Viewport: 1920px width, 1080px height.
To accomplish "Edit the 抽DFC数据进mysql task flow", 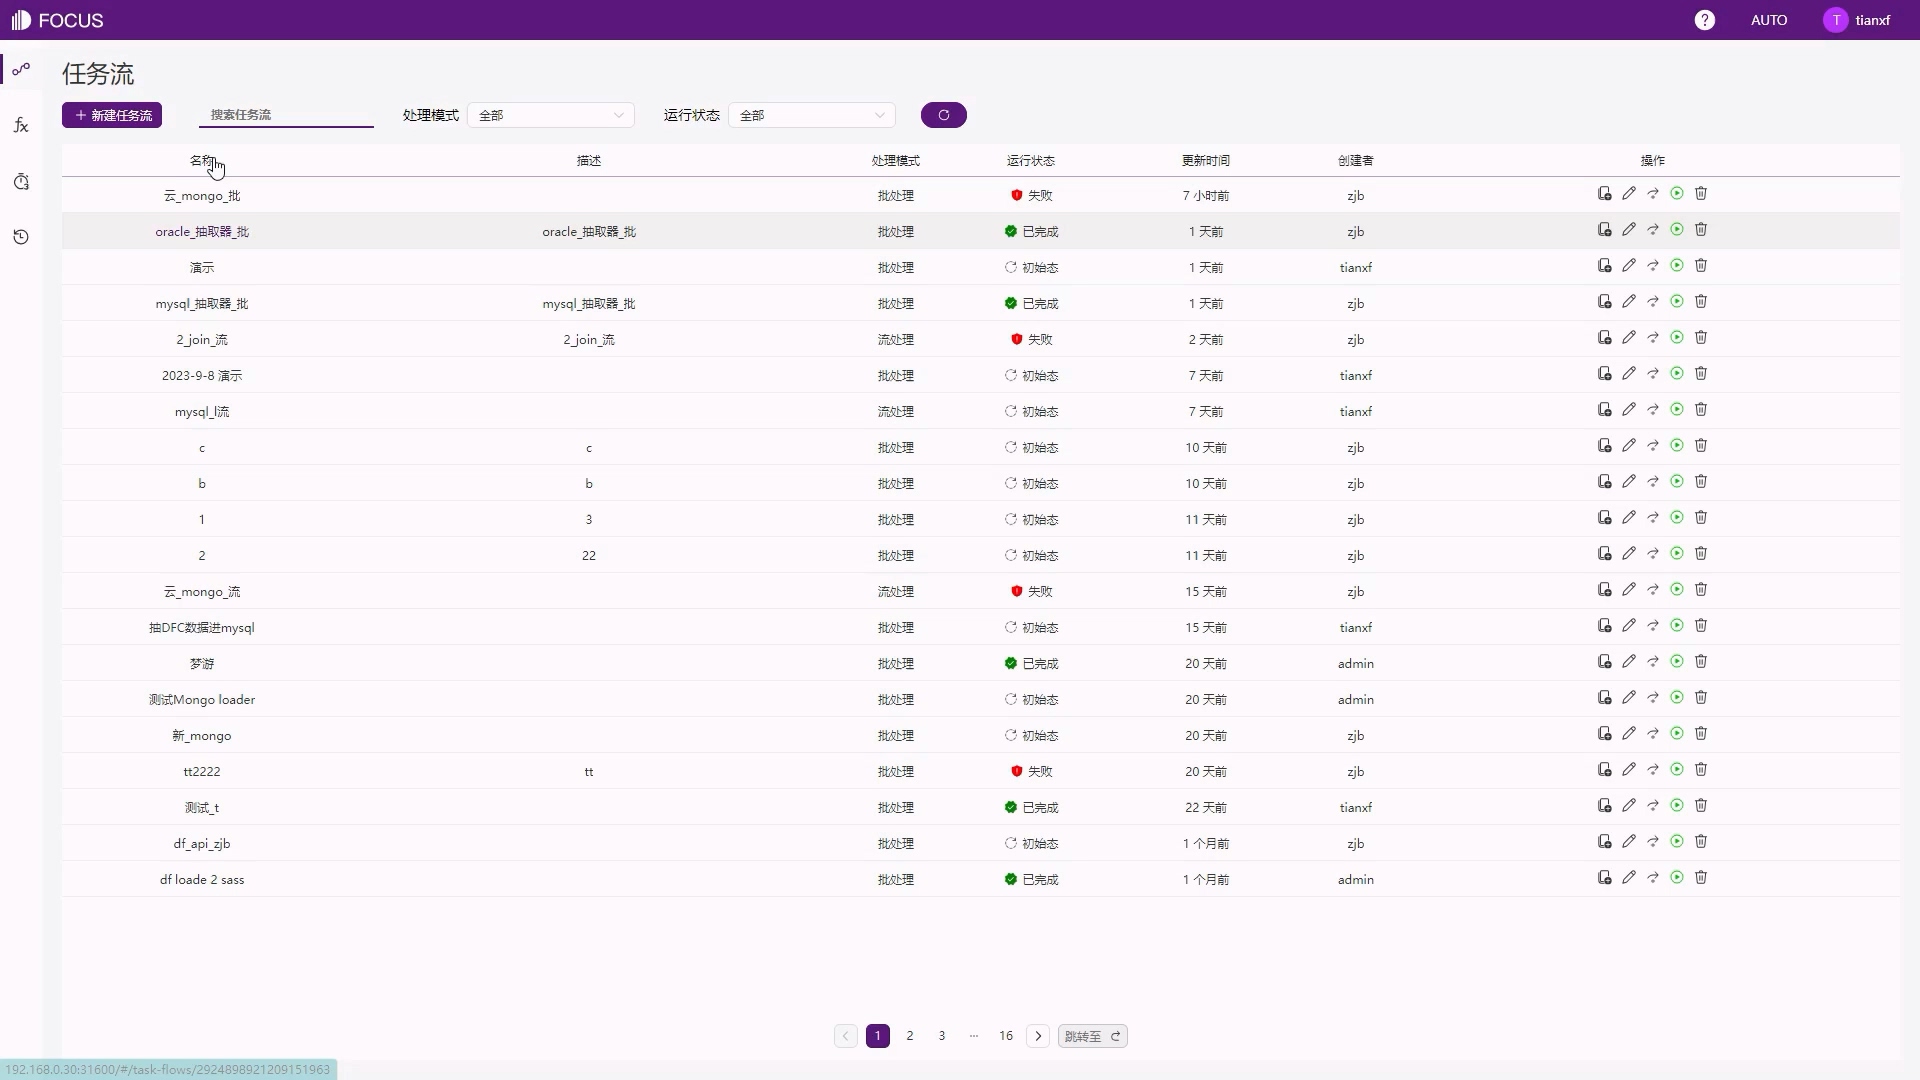I will [x=1629, y=626].
